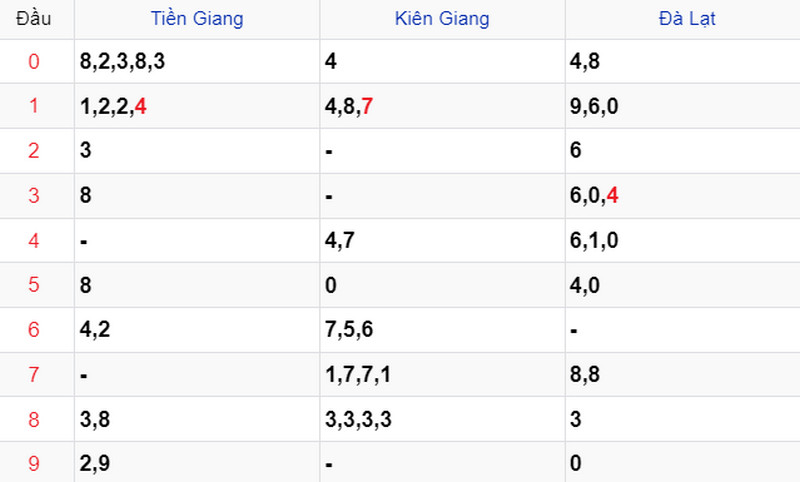
Task: Open the Đà Lạt column link
Action: 687,19
